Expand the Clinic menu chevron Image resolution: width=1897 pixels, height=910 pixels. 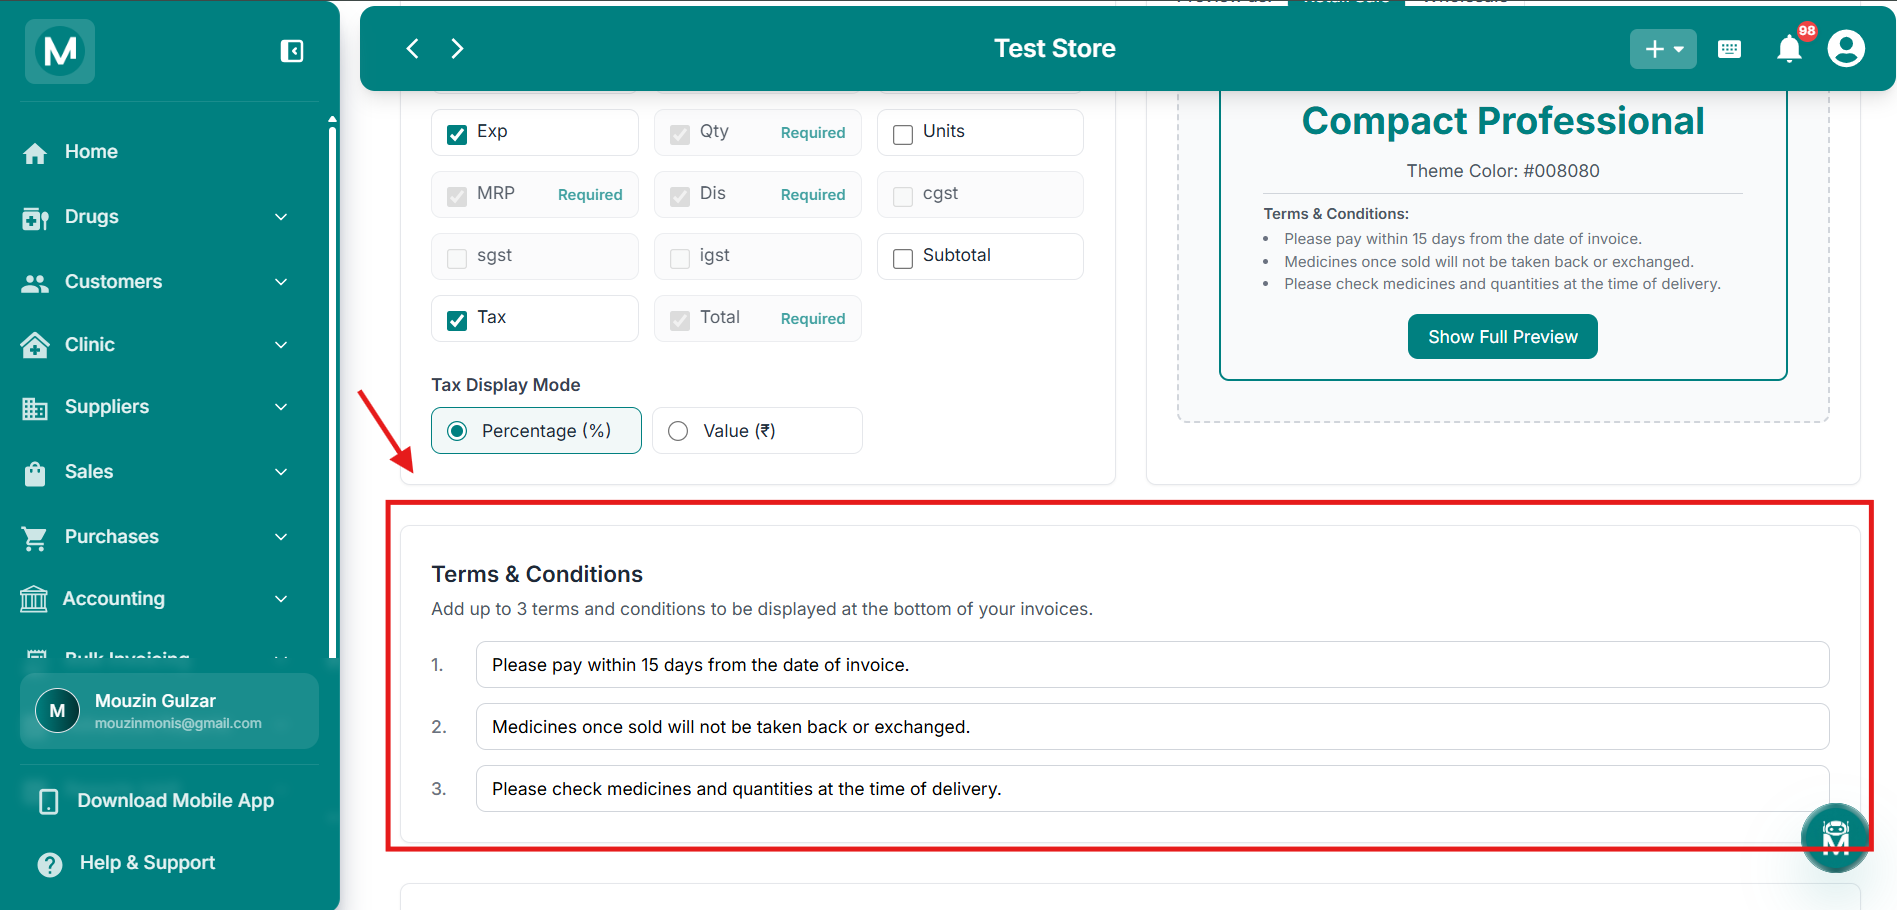281,345
